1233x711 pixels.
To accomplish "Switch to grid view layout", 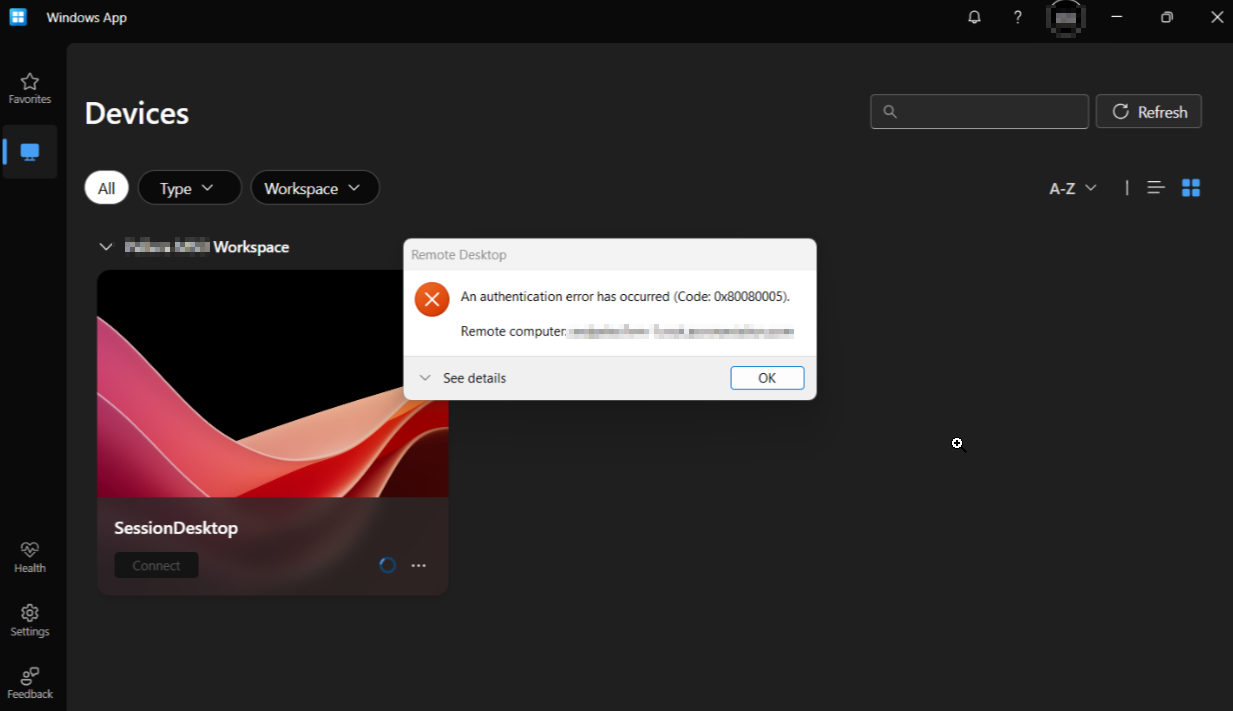I will (x=1190, y=187).
